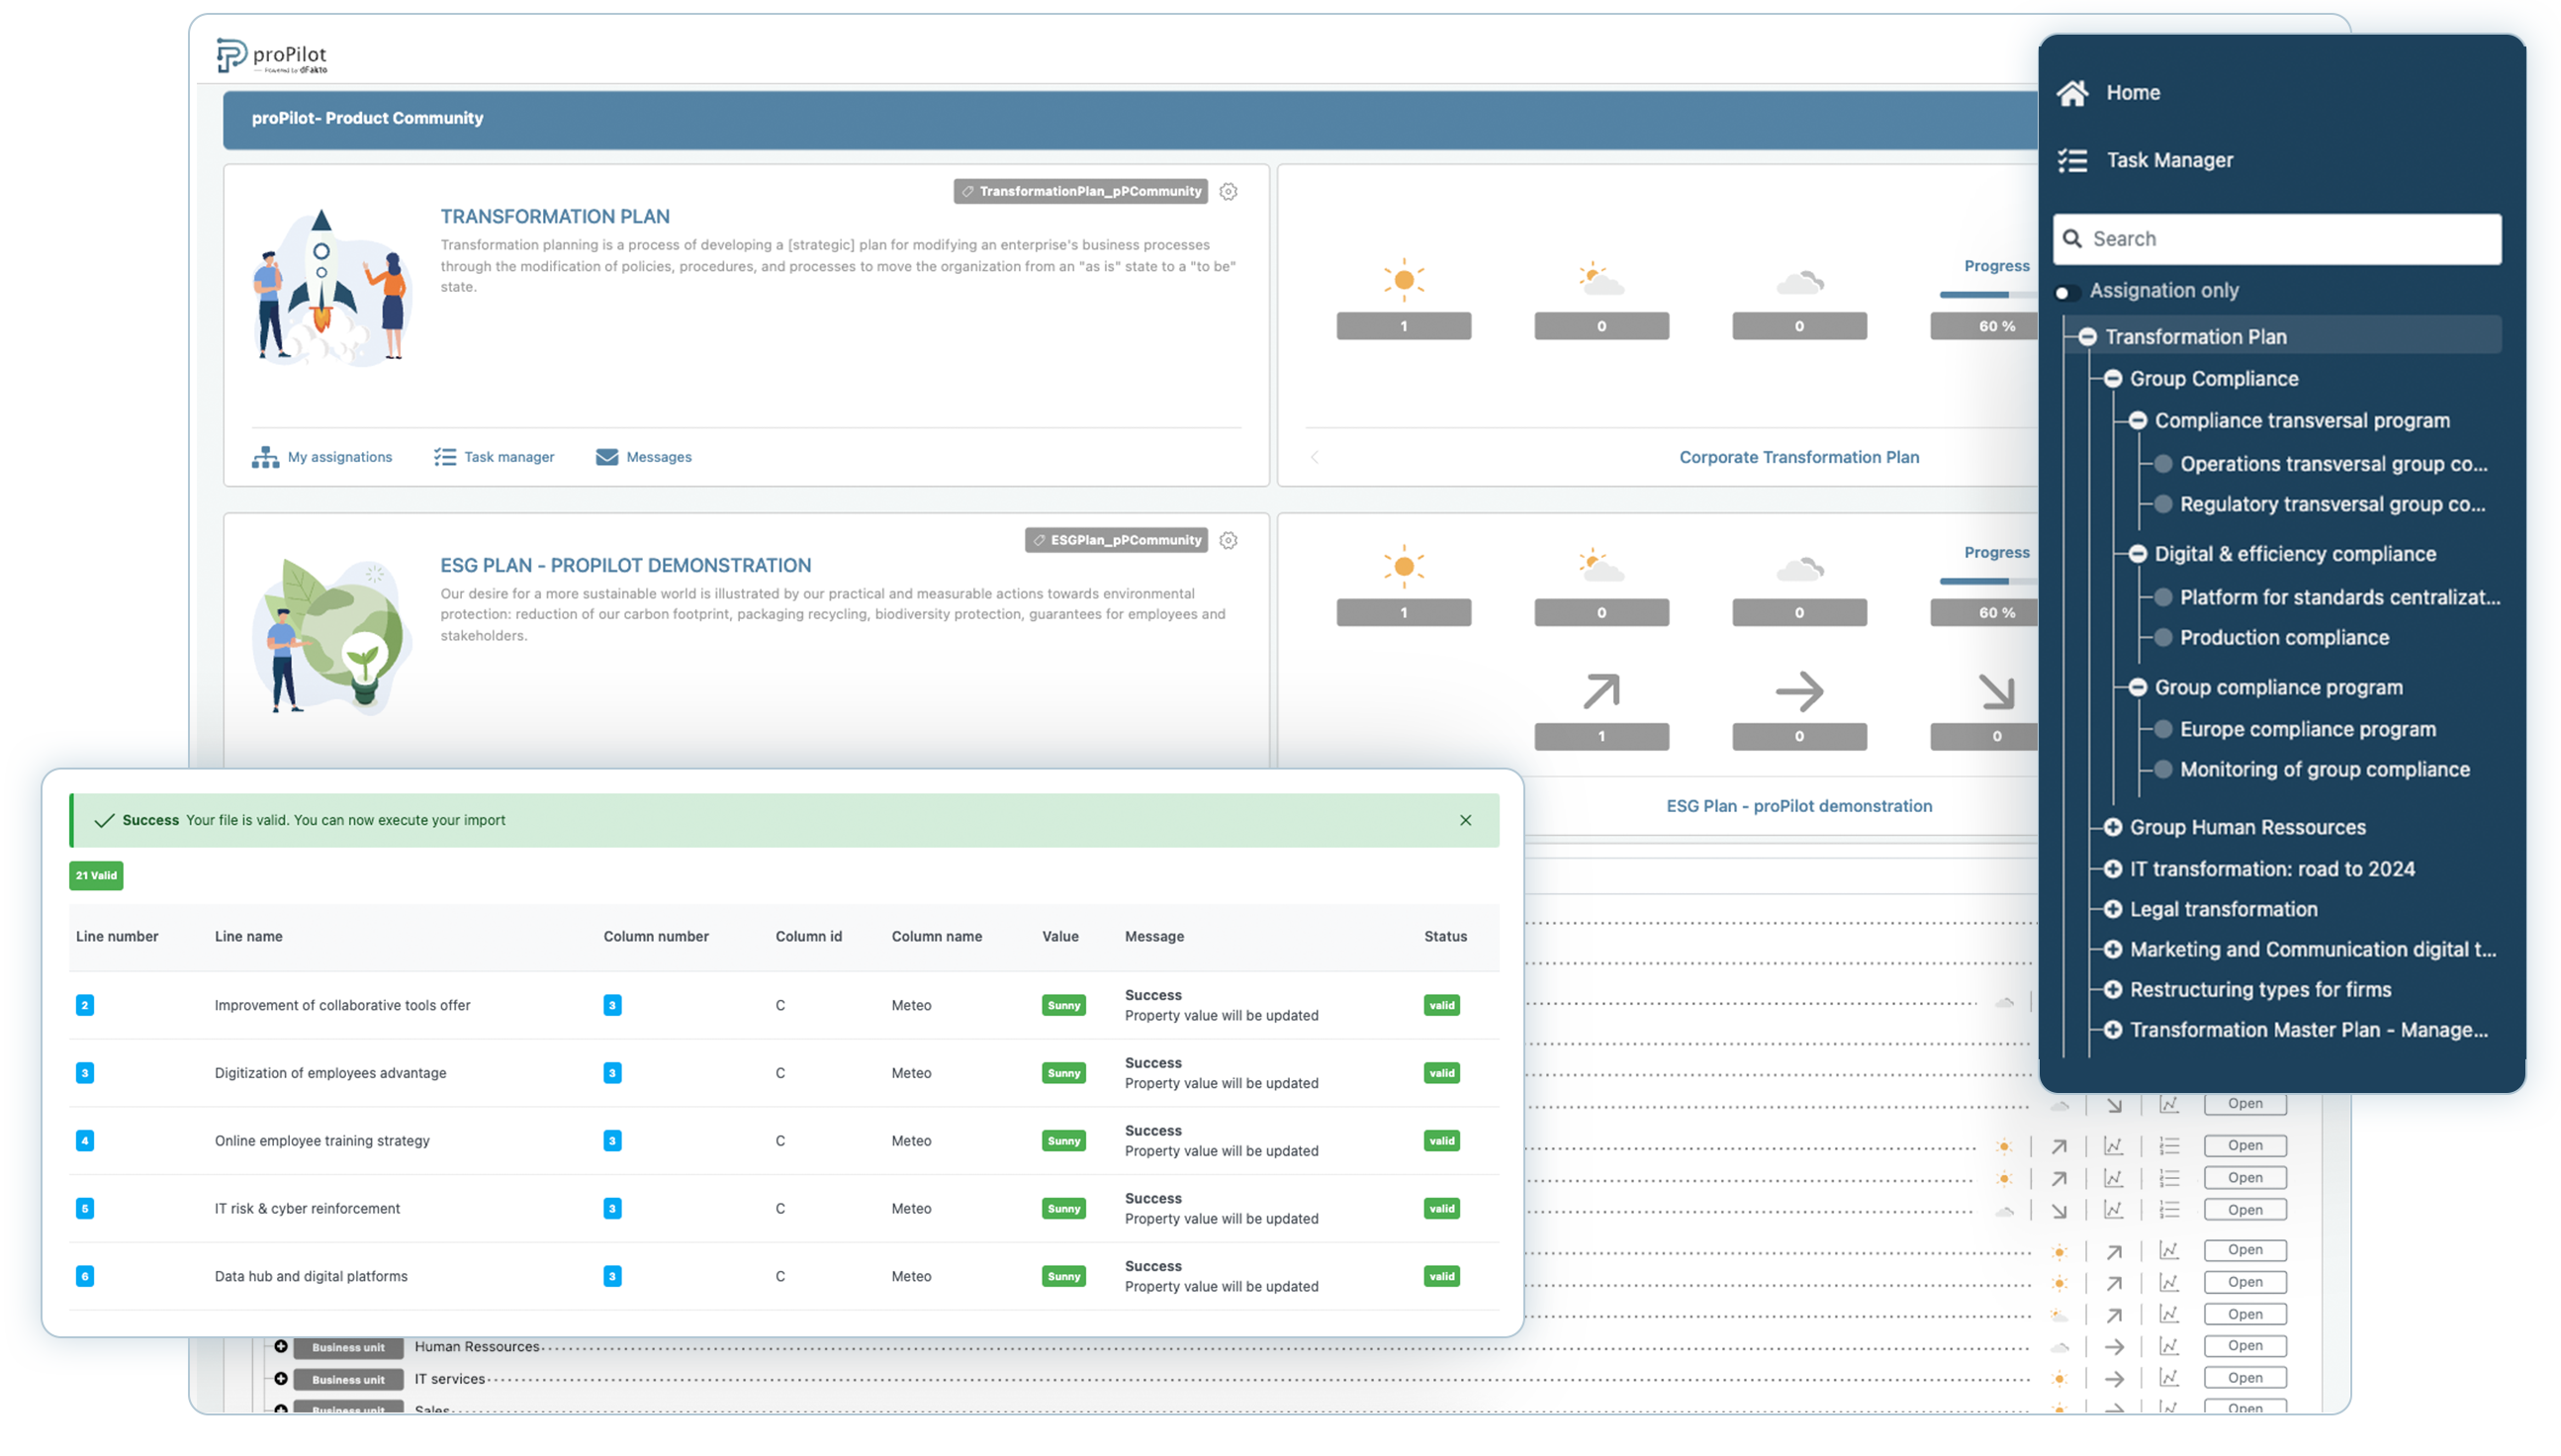2561x1456 pixels.
Task: Open the Home icon in side panel
Action: click(x=2071, y=93)
